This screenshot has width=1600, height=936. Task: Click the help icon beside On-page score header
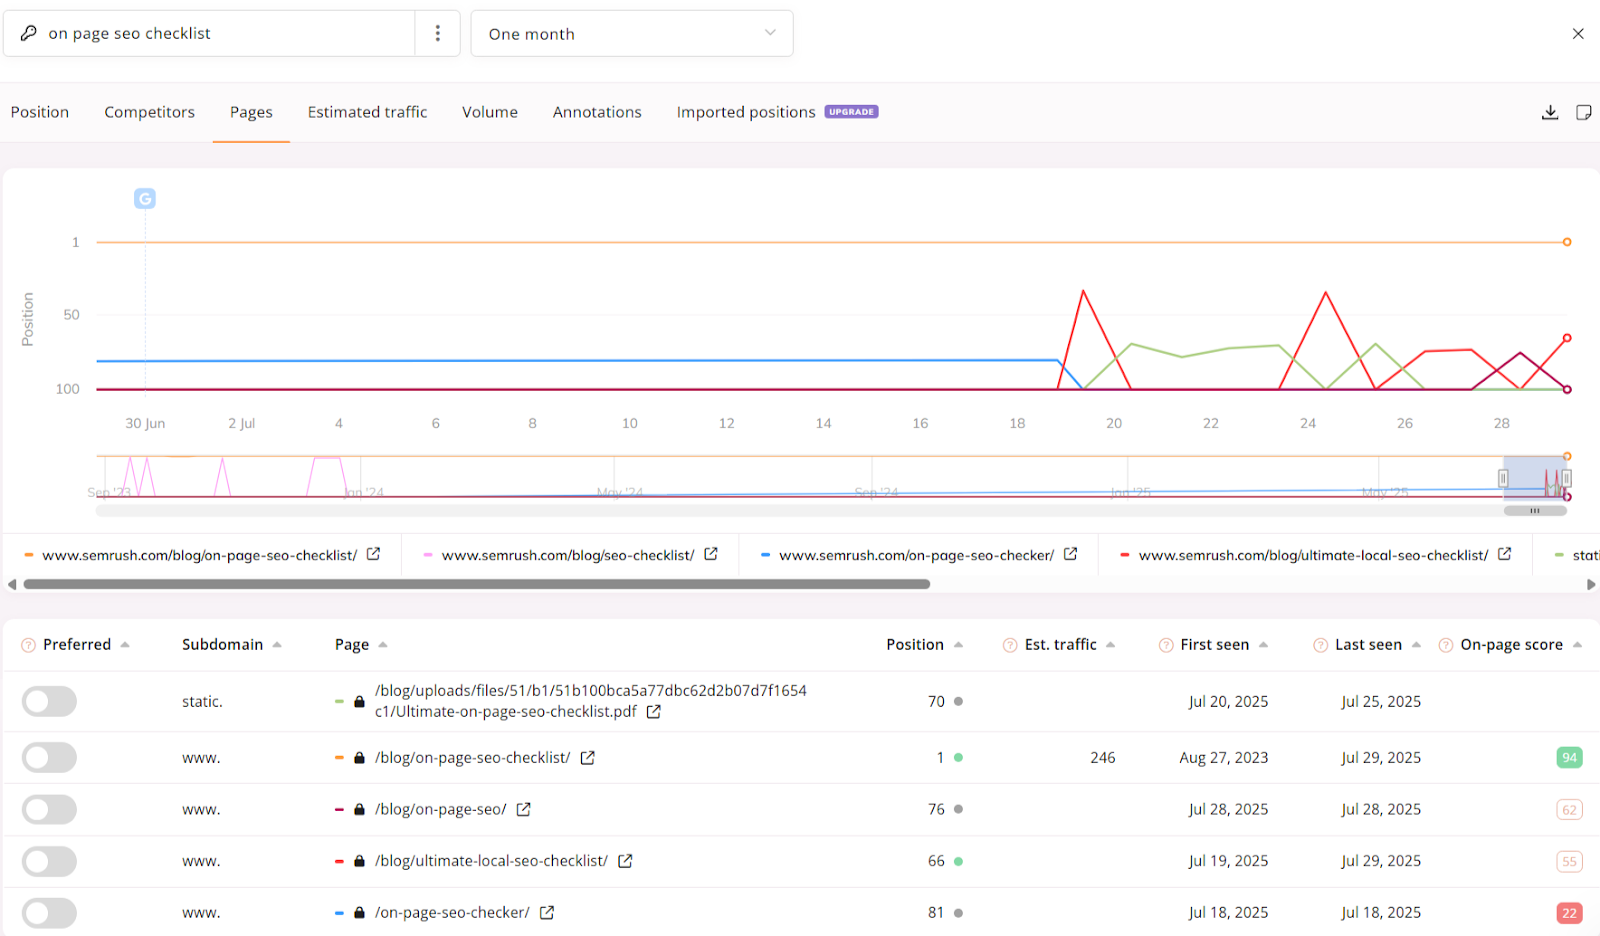pyautogui.click(x=1444, y=644)
